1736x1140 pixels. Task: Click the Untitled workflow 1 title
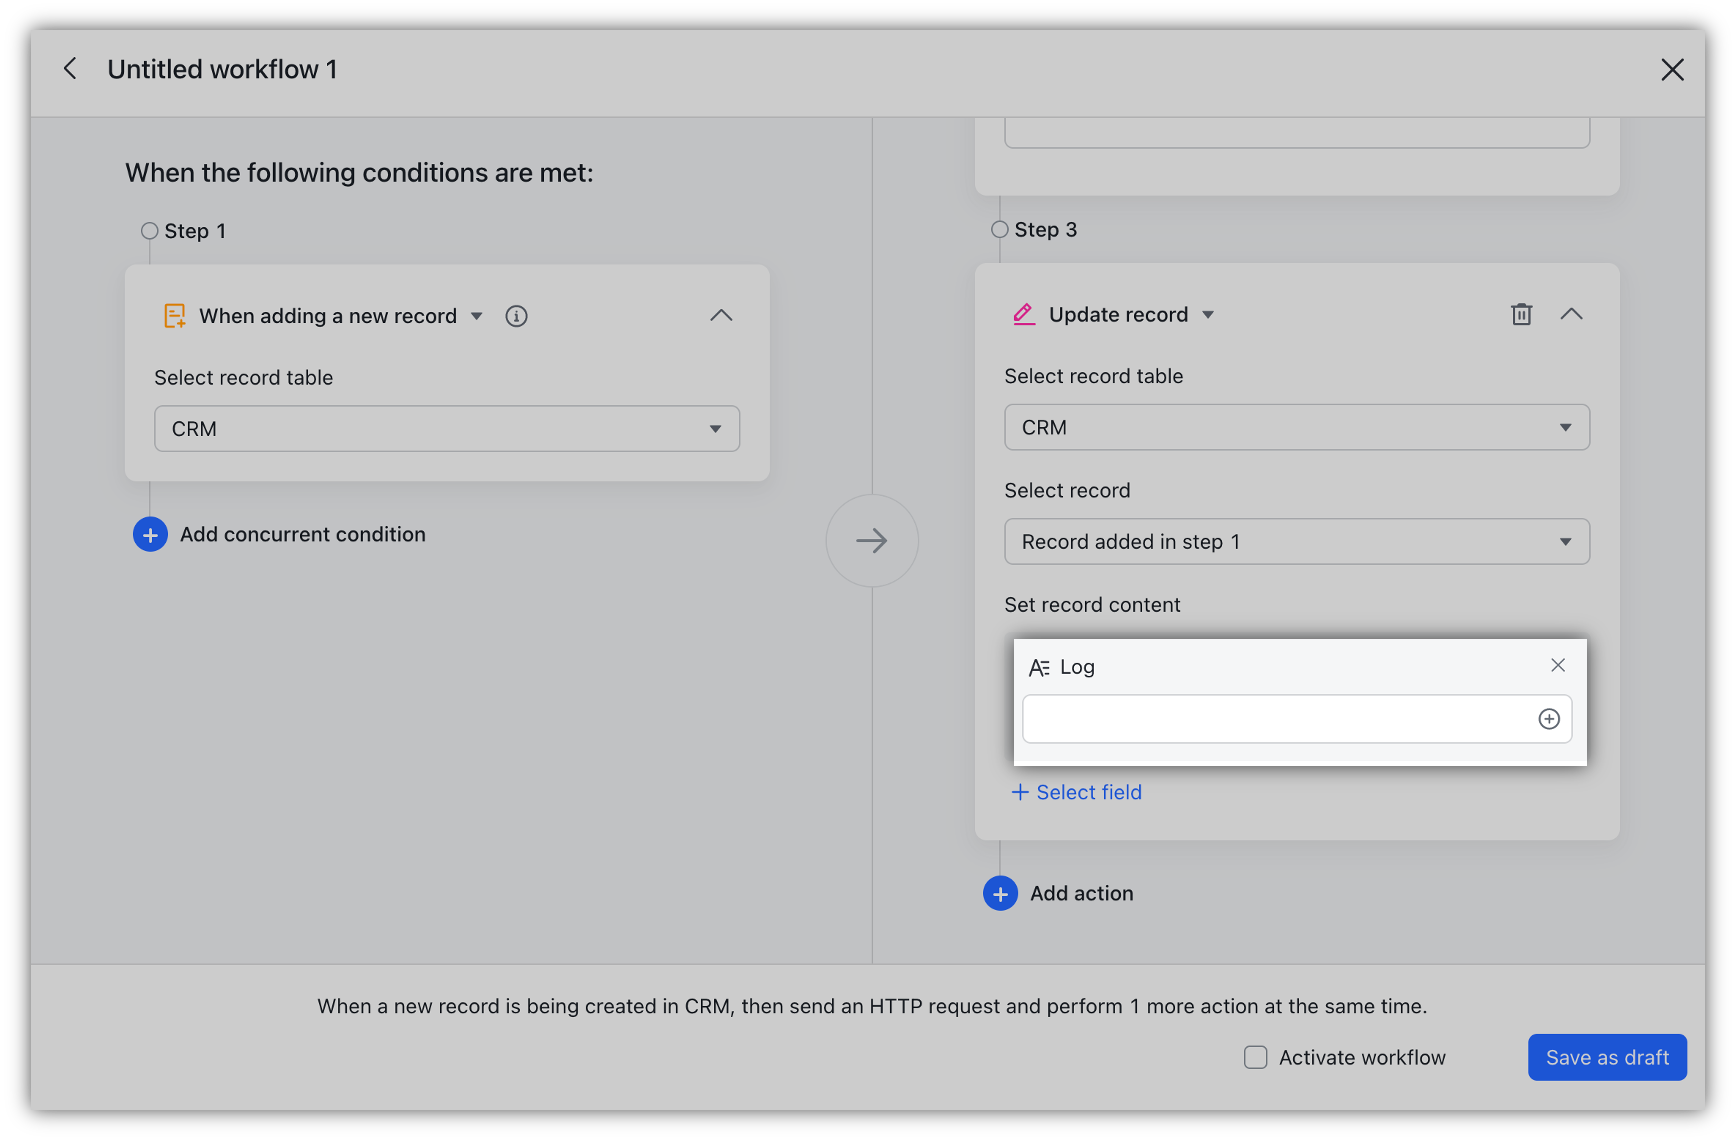[222, 69]
